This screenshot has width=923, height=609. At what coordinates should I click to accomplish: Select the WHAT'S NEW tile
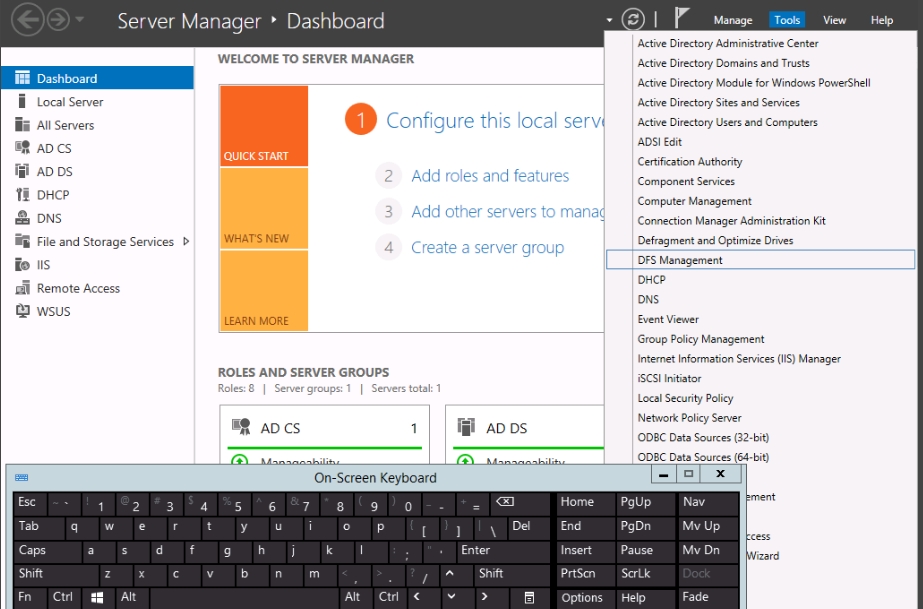264,208
